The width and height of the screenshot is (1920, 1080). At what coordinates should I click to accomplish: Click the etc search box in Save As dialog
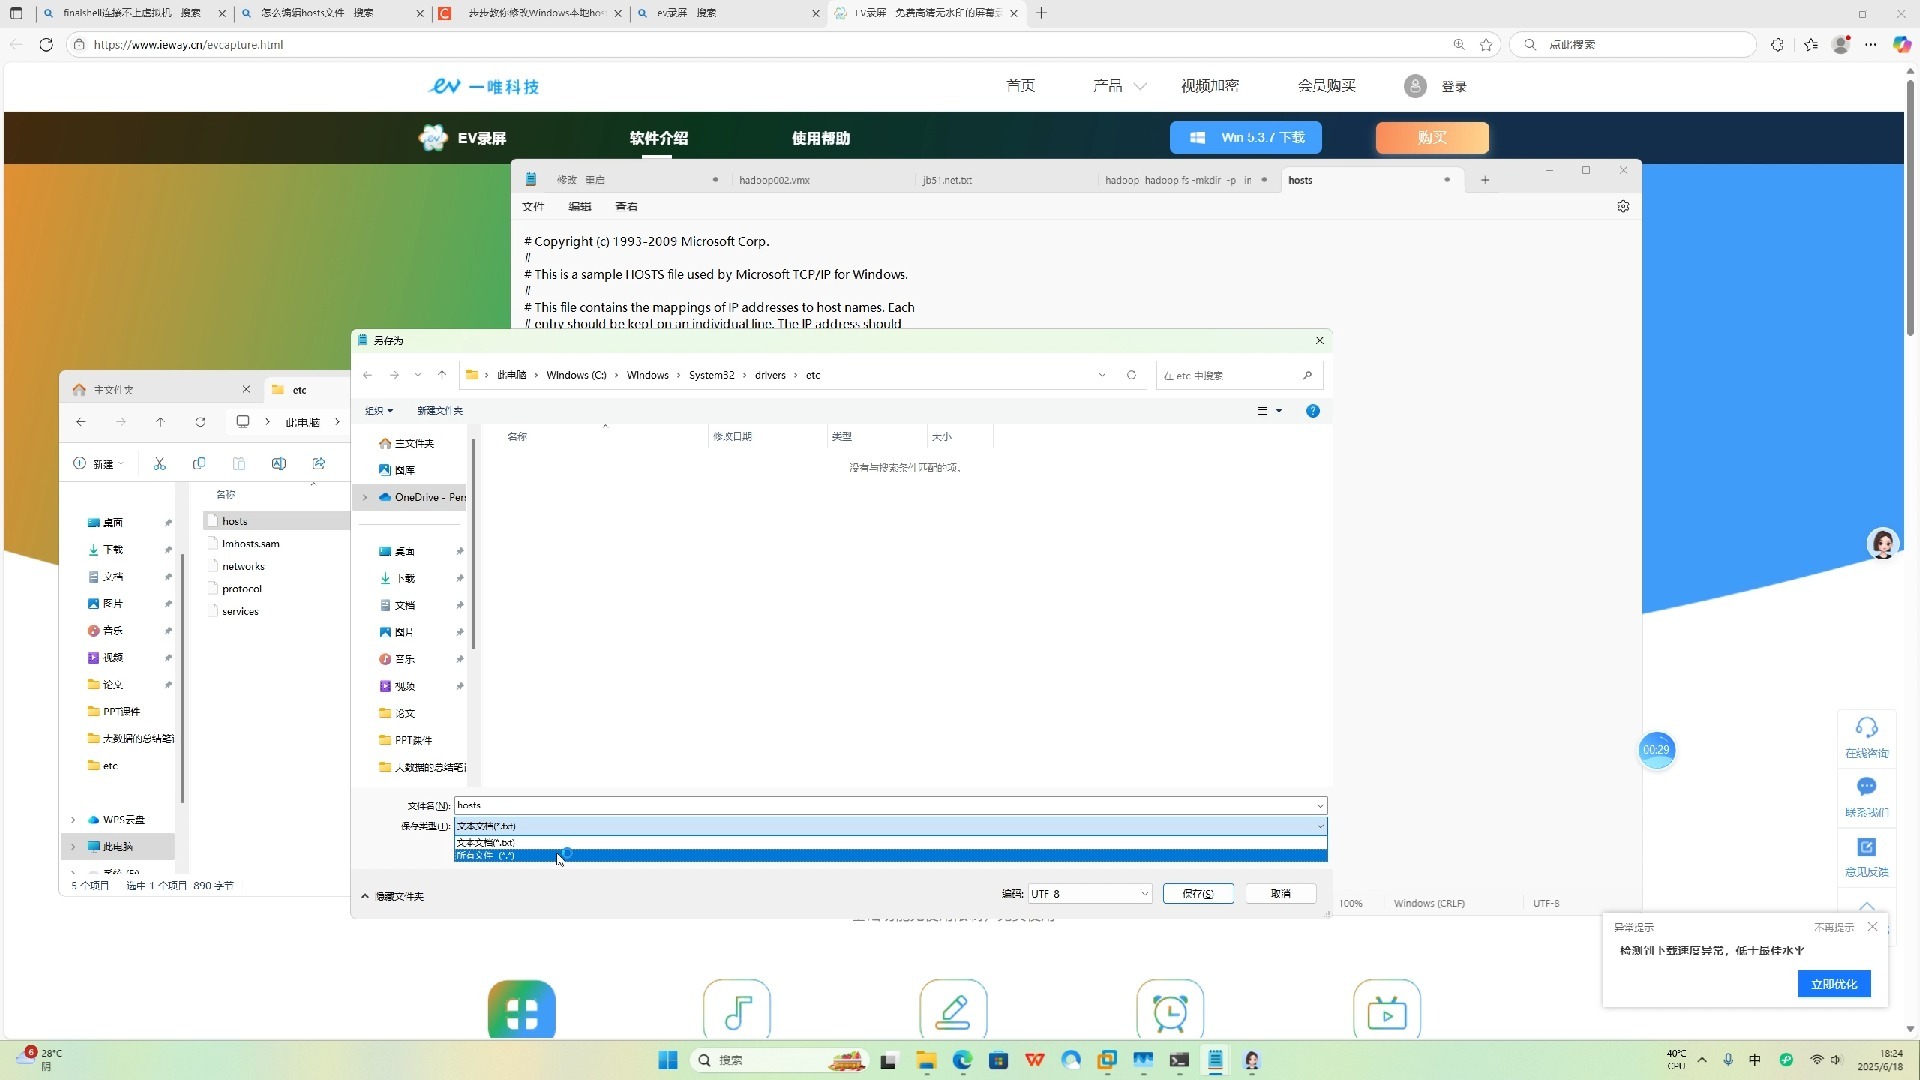coord(1238,375)
